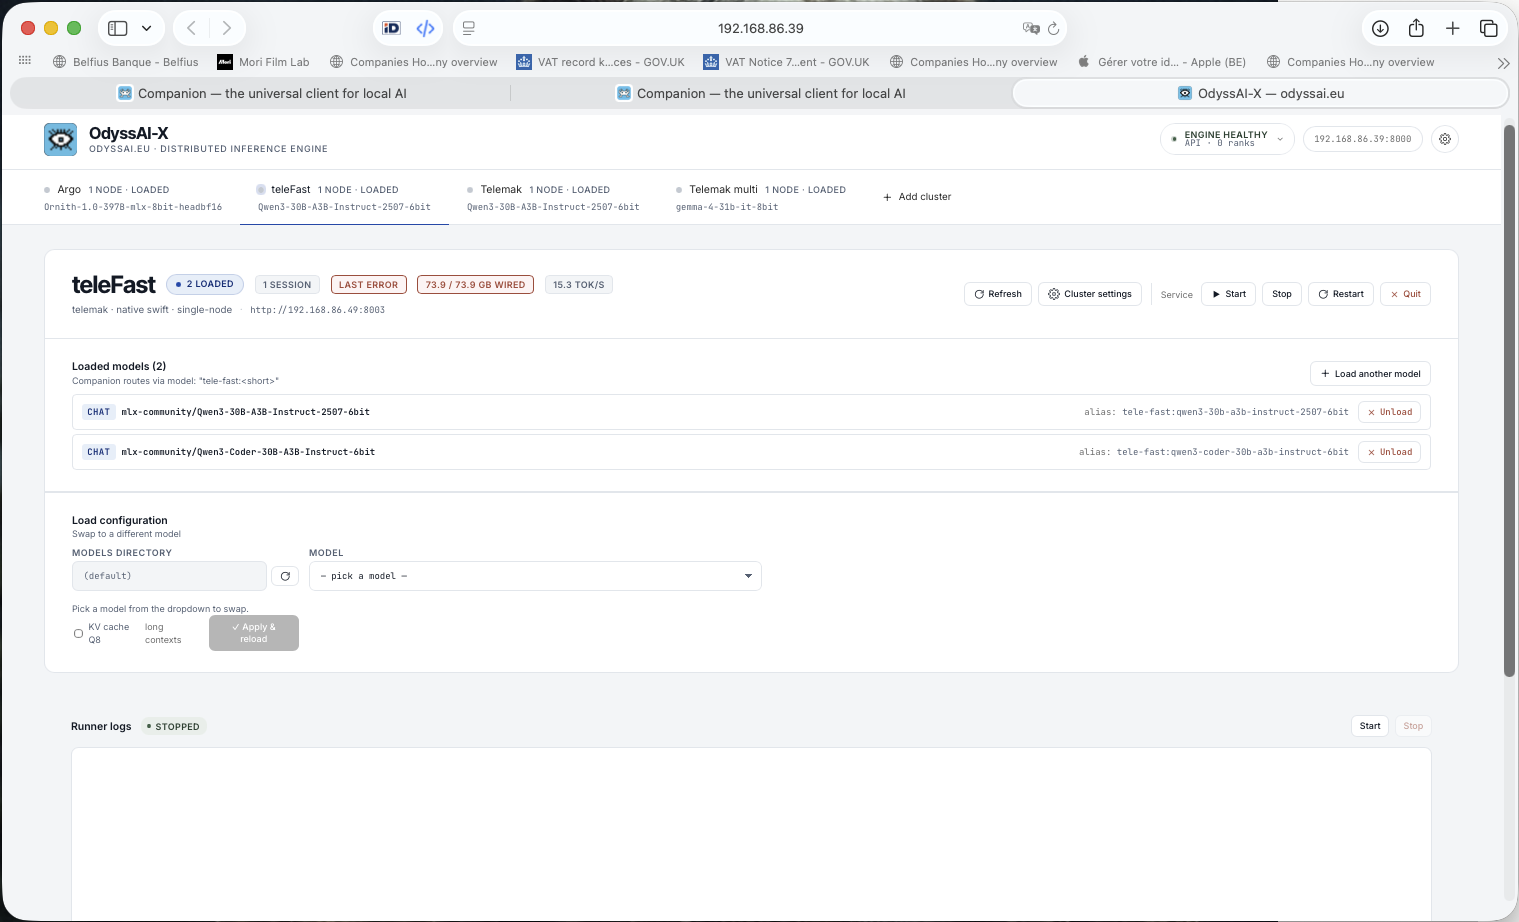This screenshot has width=1519, height=922.
Task: Open the favorites grid icon
Action: tap(25, 61)
